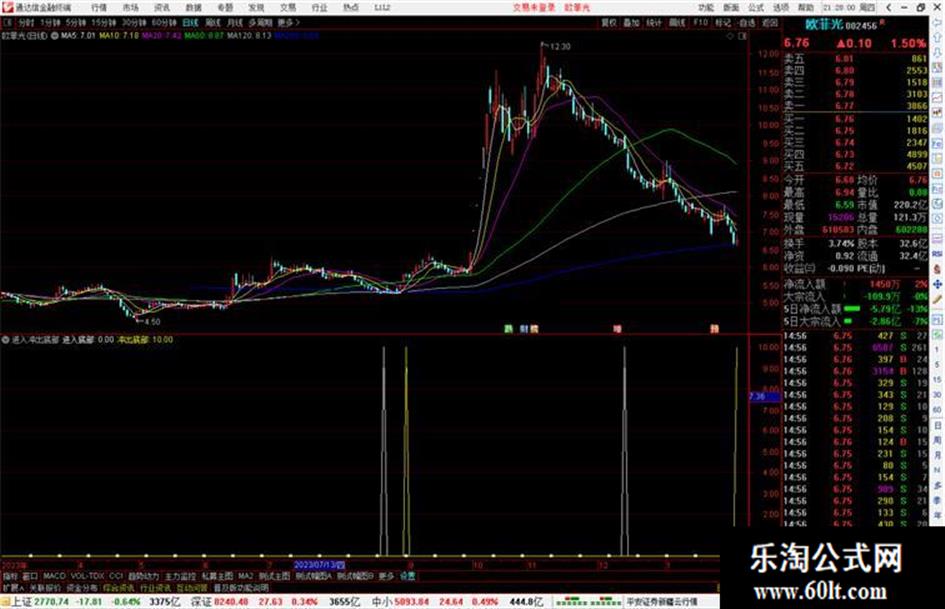Select the 趋势动力 indicator tab
945x609 pixels.
click(x=143, y=576)
